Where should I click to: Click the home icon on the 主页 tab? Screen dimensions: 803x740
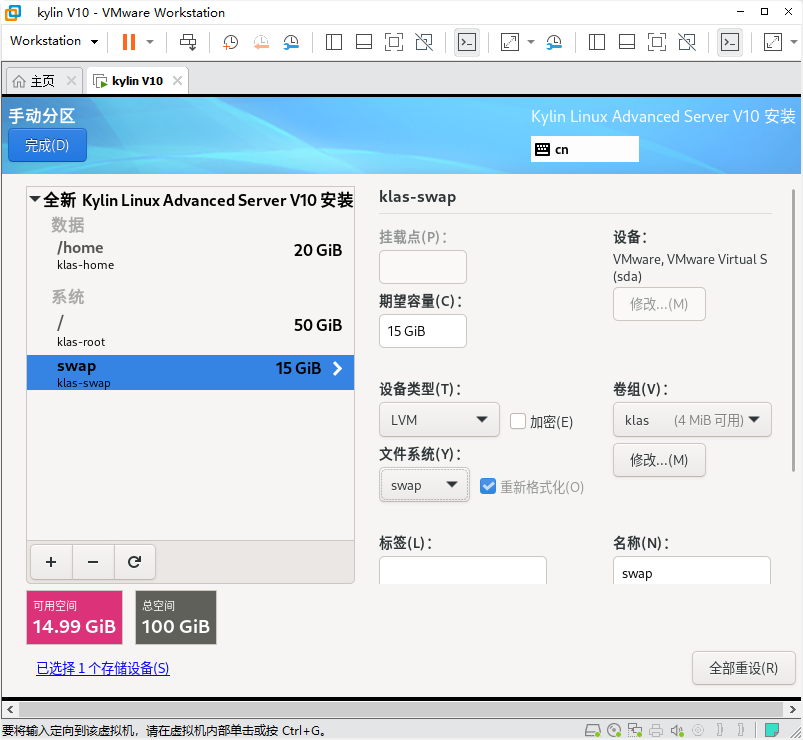click(x=19, y=81)
